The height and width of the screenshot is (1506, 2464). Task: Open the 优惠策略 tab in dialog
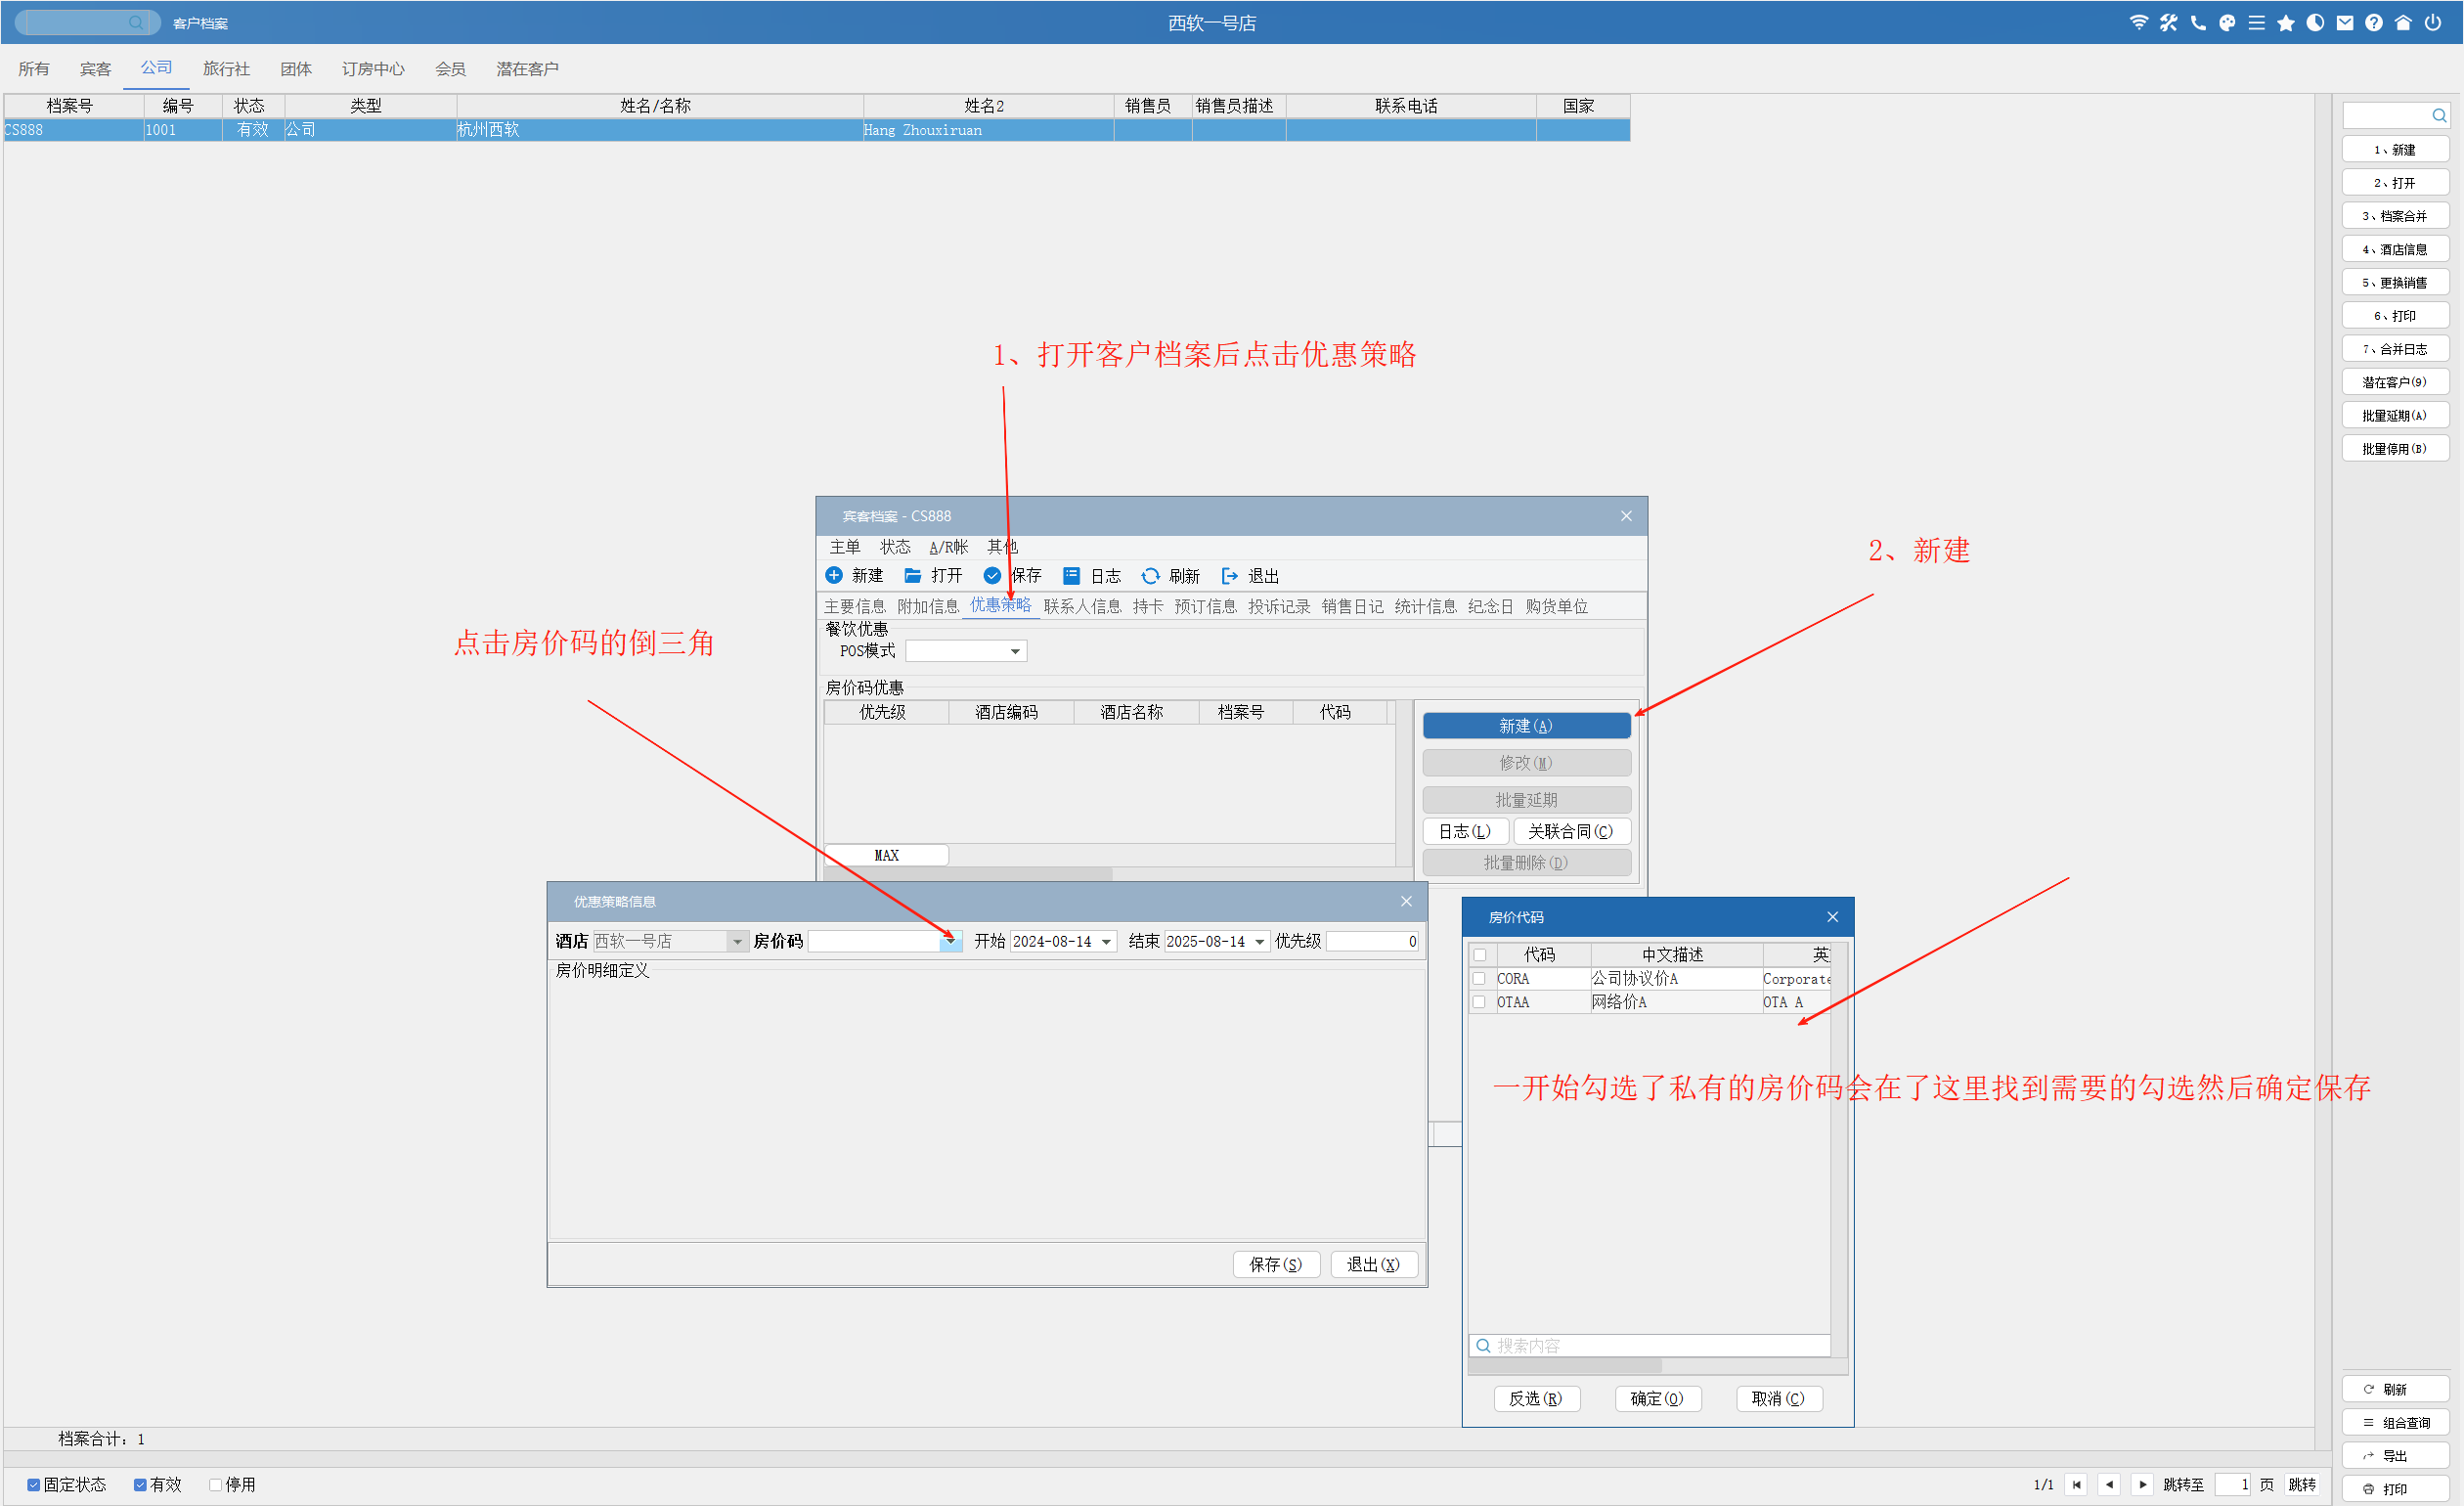pyautogui.click(x=1000, y=605)
